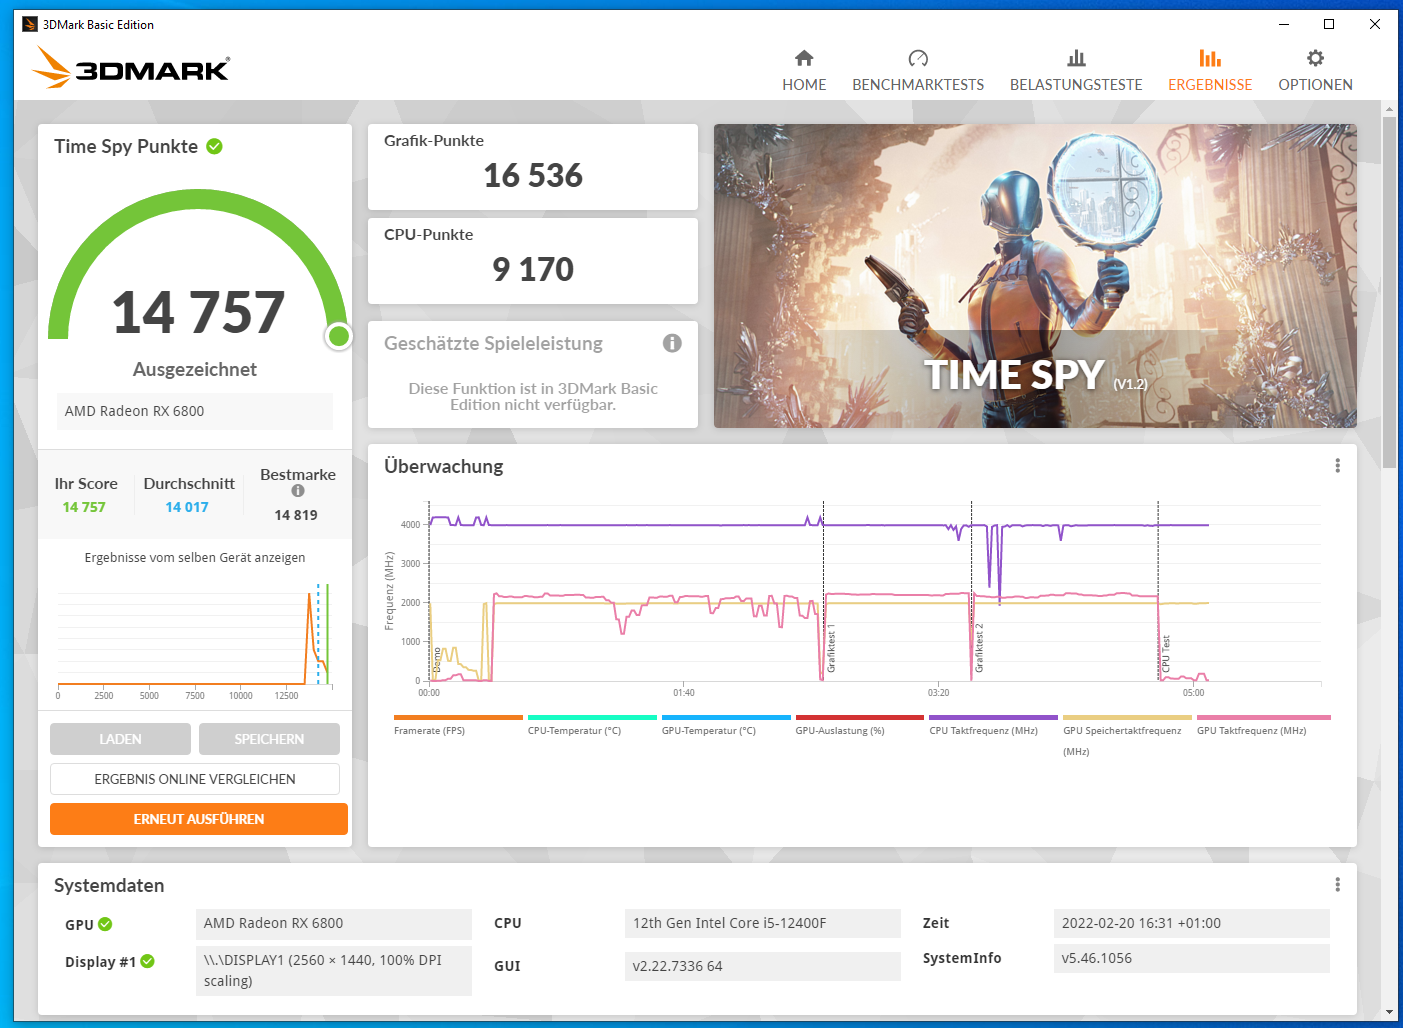Click 3DMark app icon in title bar

coord(30,24)
